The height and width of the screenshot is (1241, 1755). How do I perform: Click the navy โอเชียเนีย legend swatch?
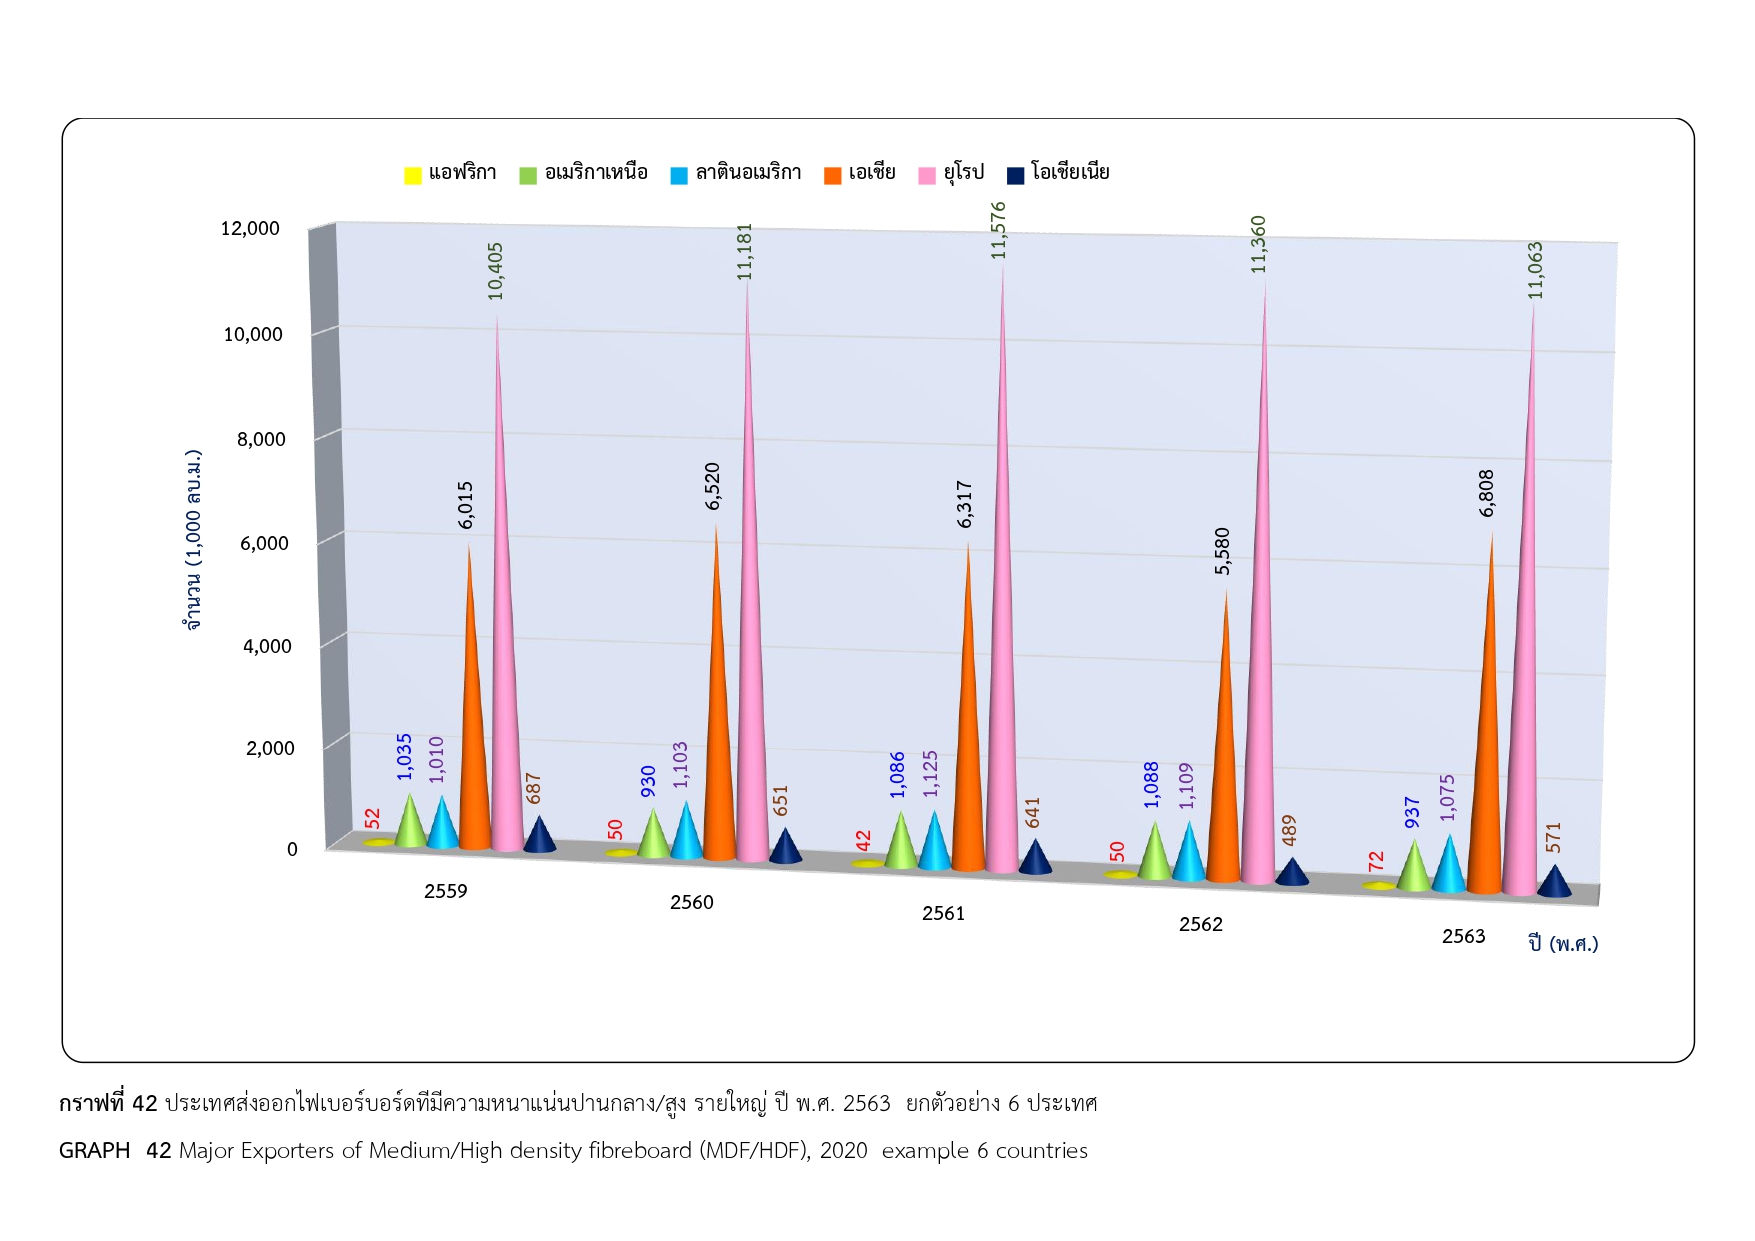tap(1015, 176)
